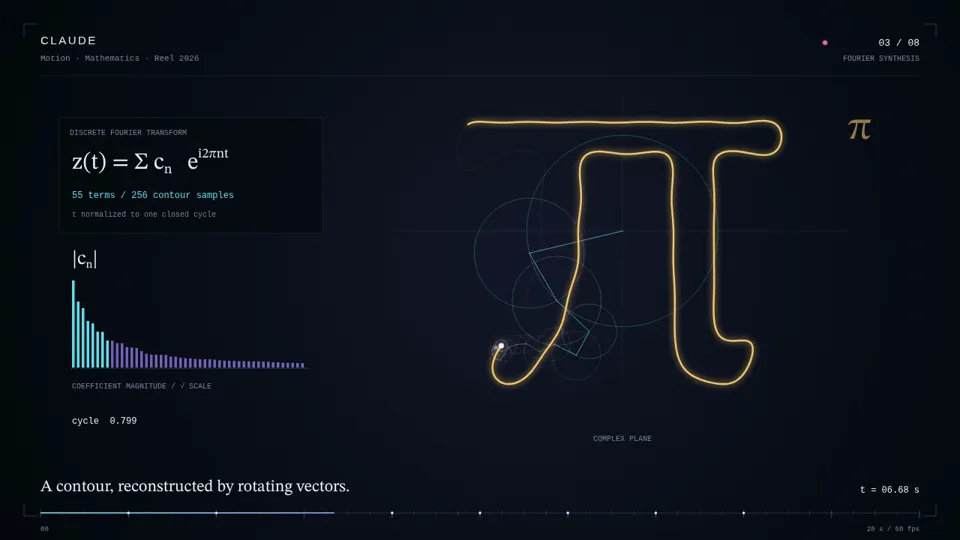Click the "00" timeline start label
The height and width of the screenshot is (540, 960).
[x=44, y=528]
